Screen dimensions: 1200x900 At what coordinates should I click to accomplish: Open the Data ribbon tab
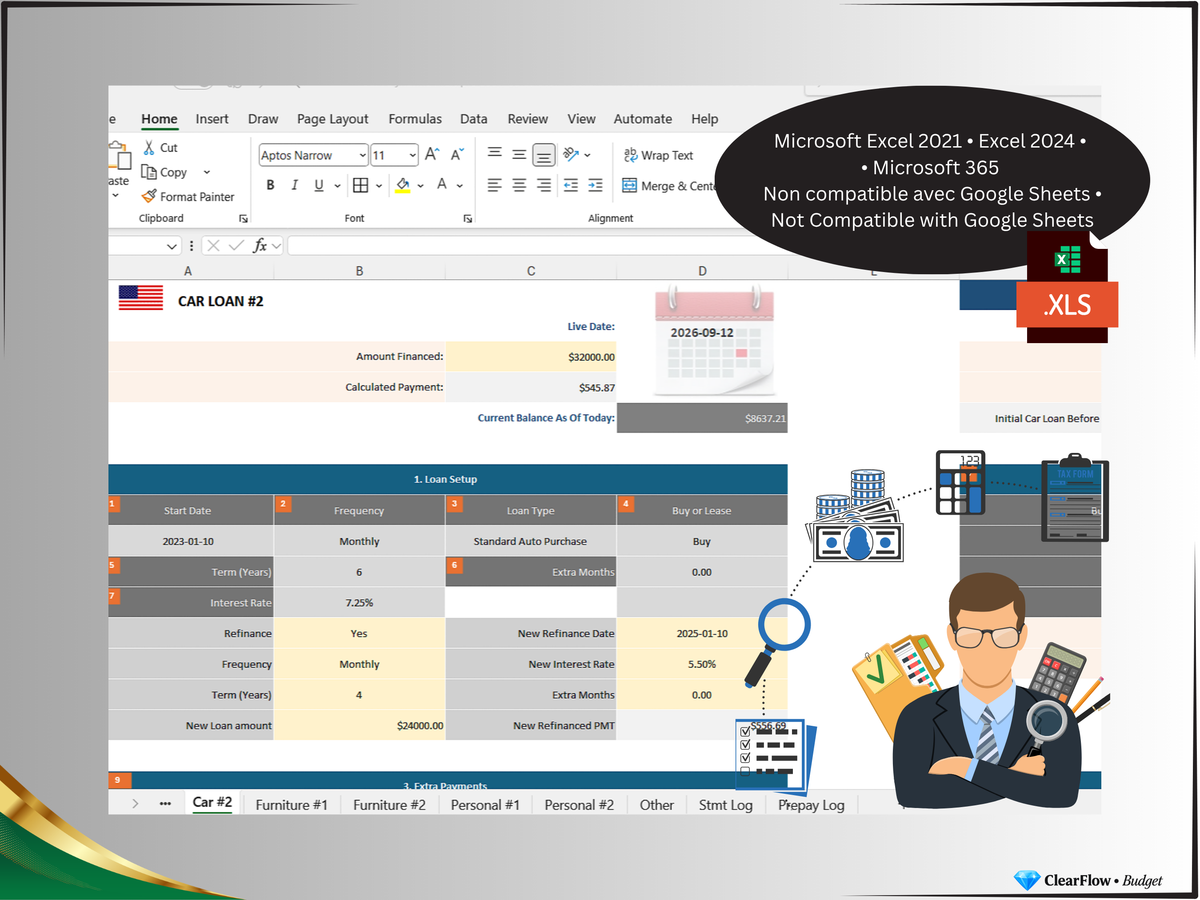(474, 119)
